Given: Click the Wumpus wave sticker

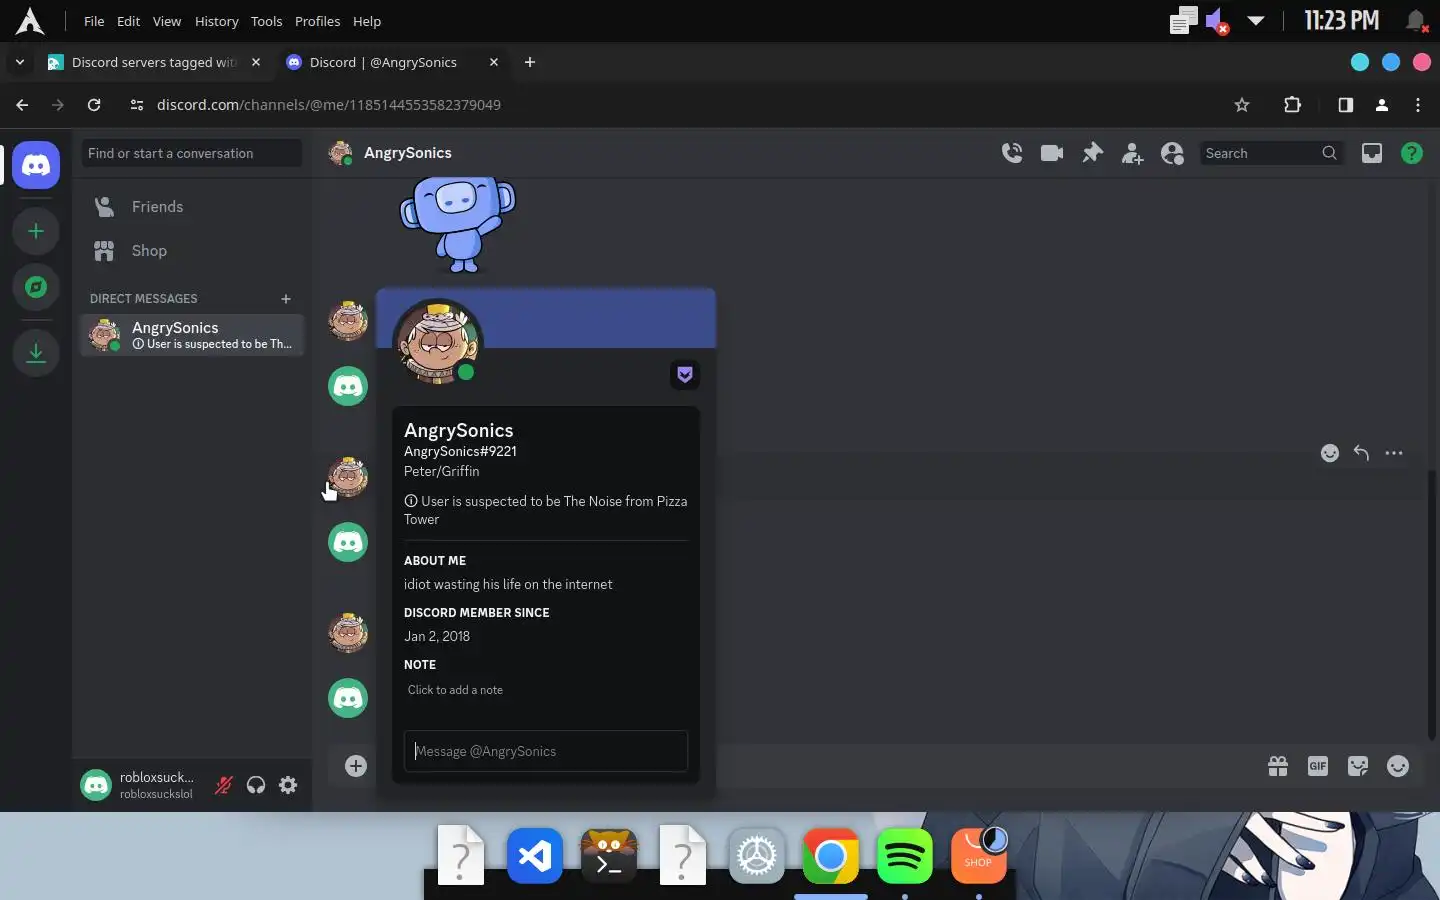Looking at the screenshot, I should [x=458, y=225].
